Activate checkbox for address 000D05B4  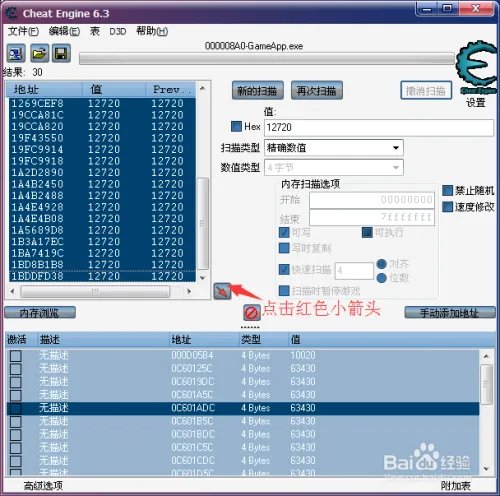point(16,356)
